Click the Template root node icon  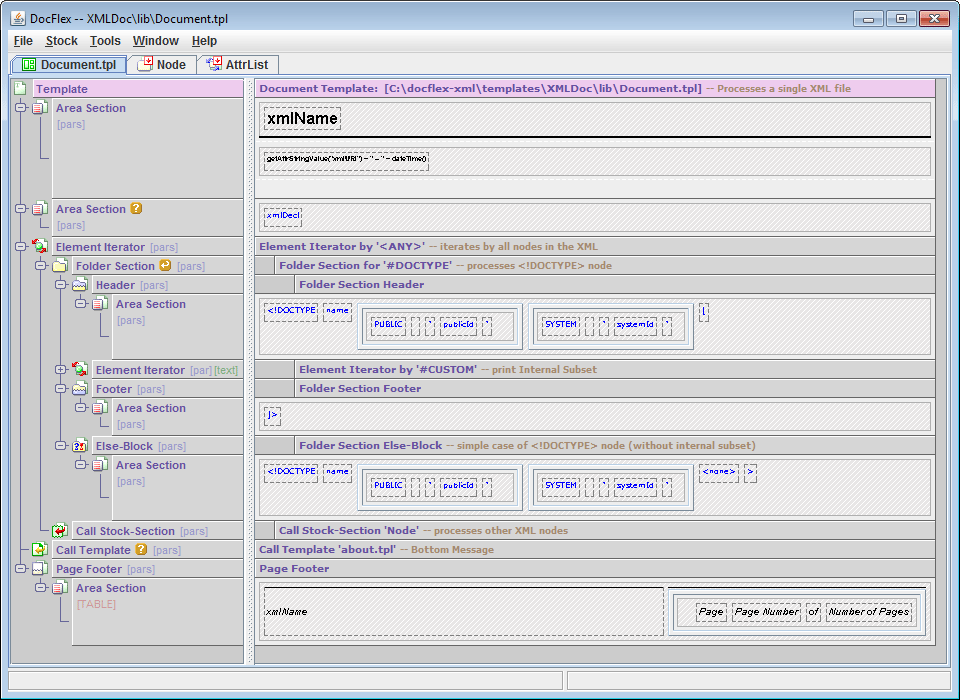[20, 89]
